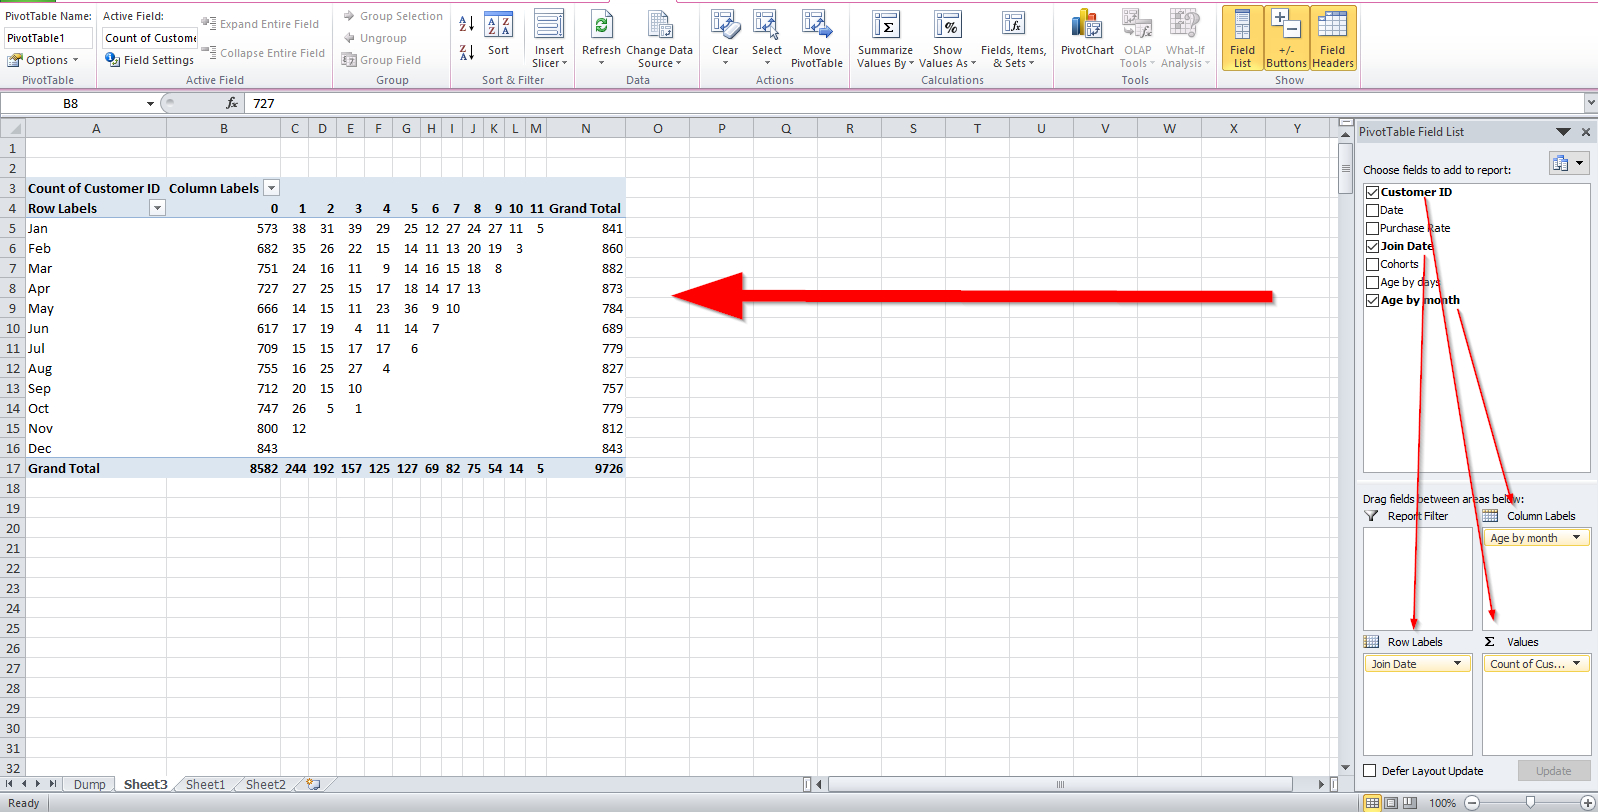Image resolution: width=1598 pixels, height=812 pixels.
Task: Check the Age by days field
Action: click(x=1373, y=282)
